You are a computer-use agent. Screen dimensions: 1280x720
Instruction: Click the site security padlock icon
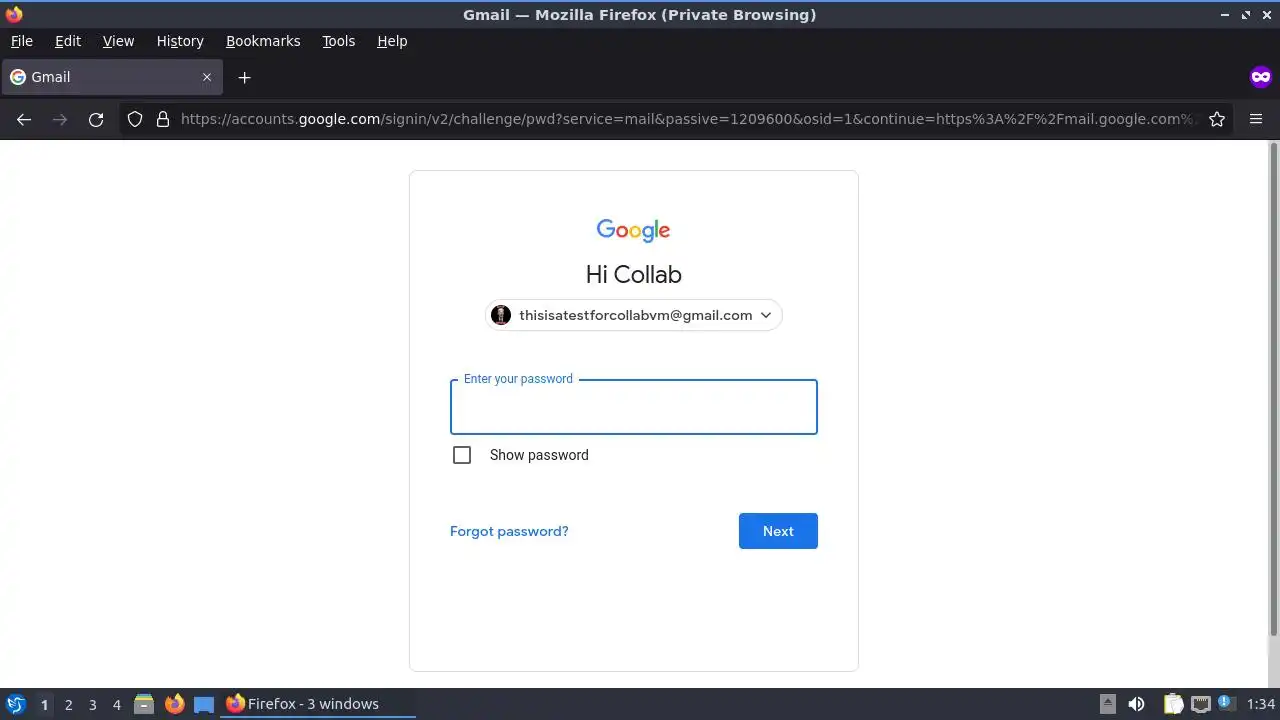pyautogui.click(x=163, y=119)
